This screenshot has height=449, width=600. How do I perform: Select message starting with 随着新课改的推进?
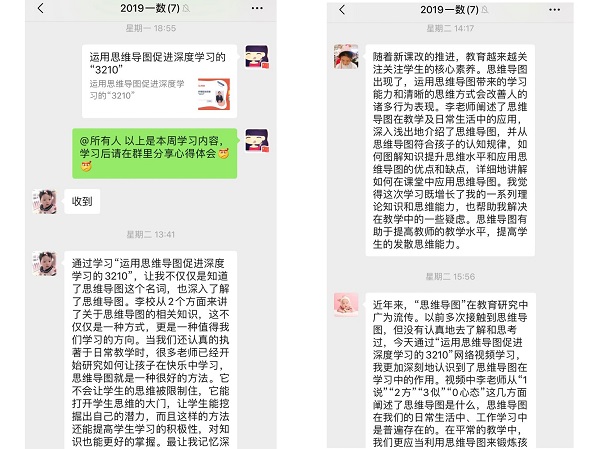pos(450,150)
